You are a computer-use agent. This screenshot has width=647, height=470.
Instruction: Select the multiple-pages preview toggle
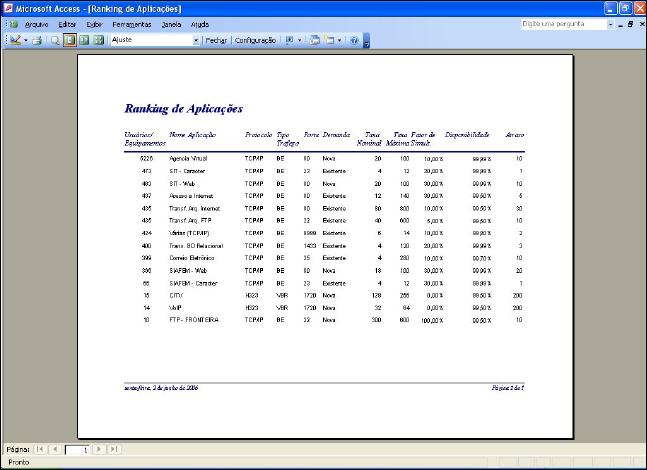pos(99,40)
